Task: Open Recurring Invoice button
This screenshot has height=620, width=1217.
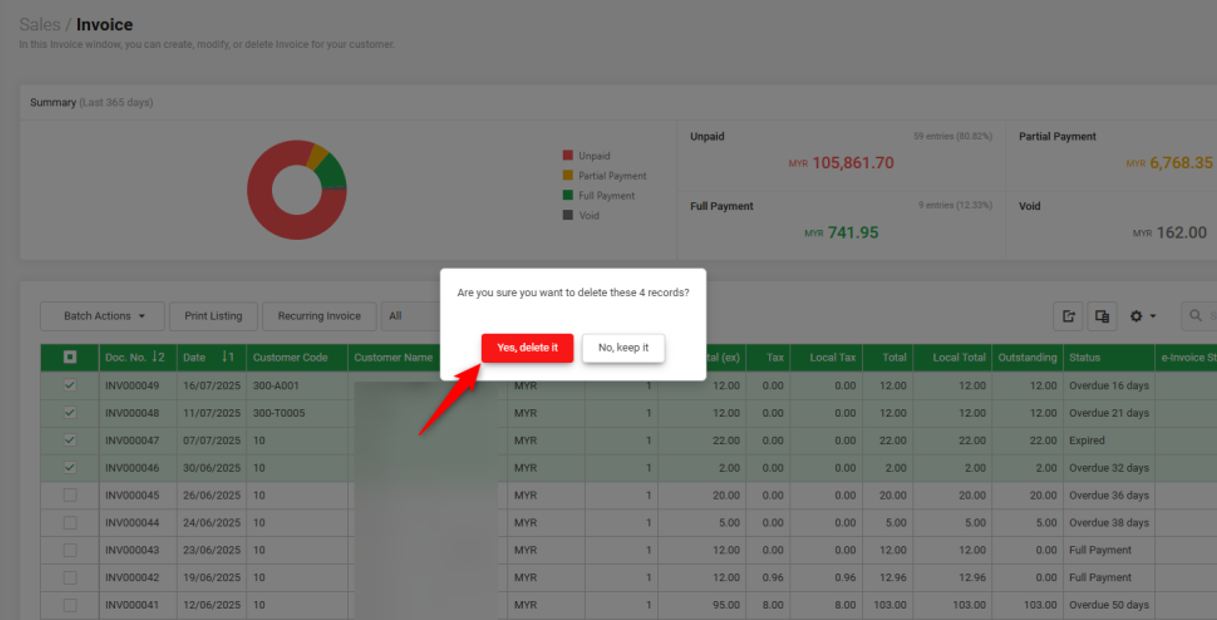Action: tap(319, 316)
